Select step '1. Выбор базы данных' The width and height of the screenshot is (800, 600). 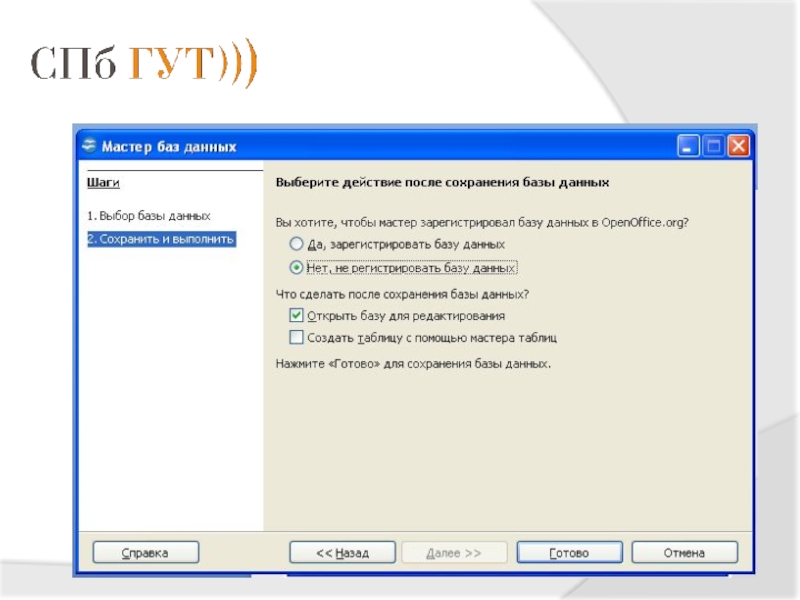pos(148,216)
